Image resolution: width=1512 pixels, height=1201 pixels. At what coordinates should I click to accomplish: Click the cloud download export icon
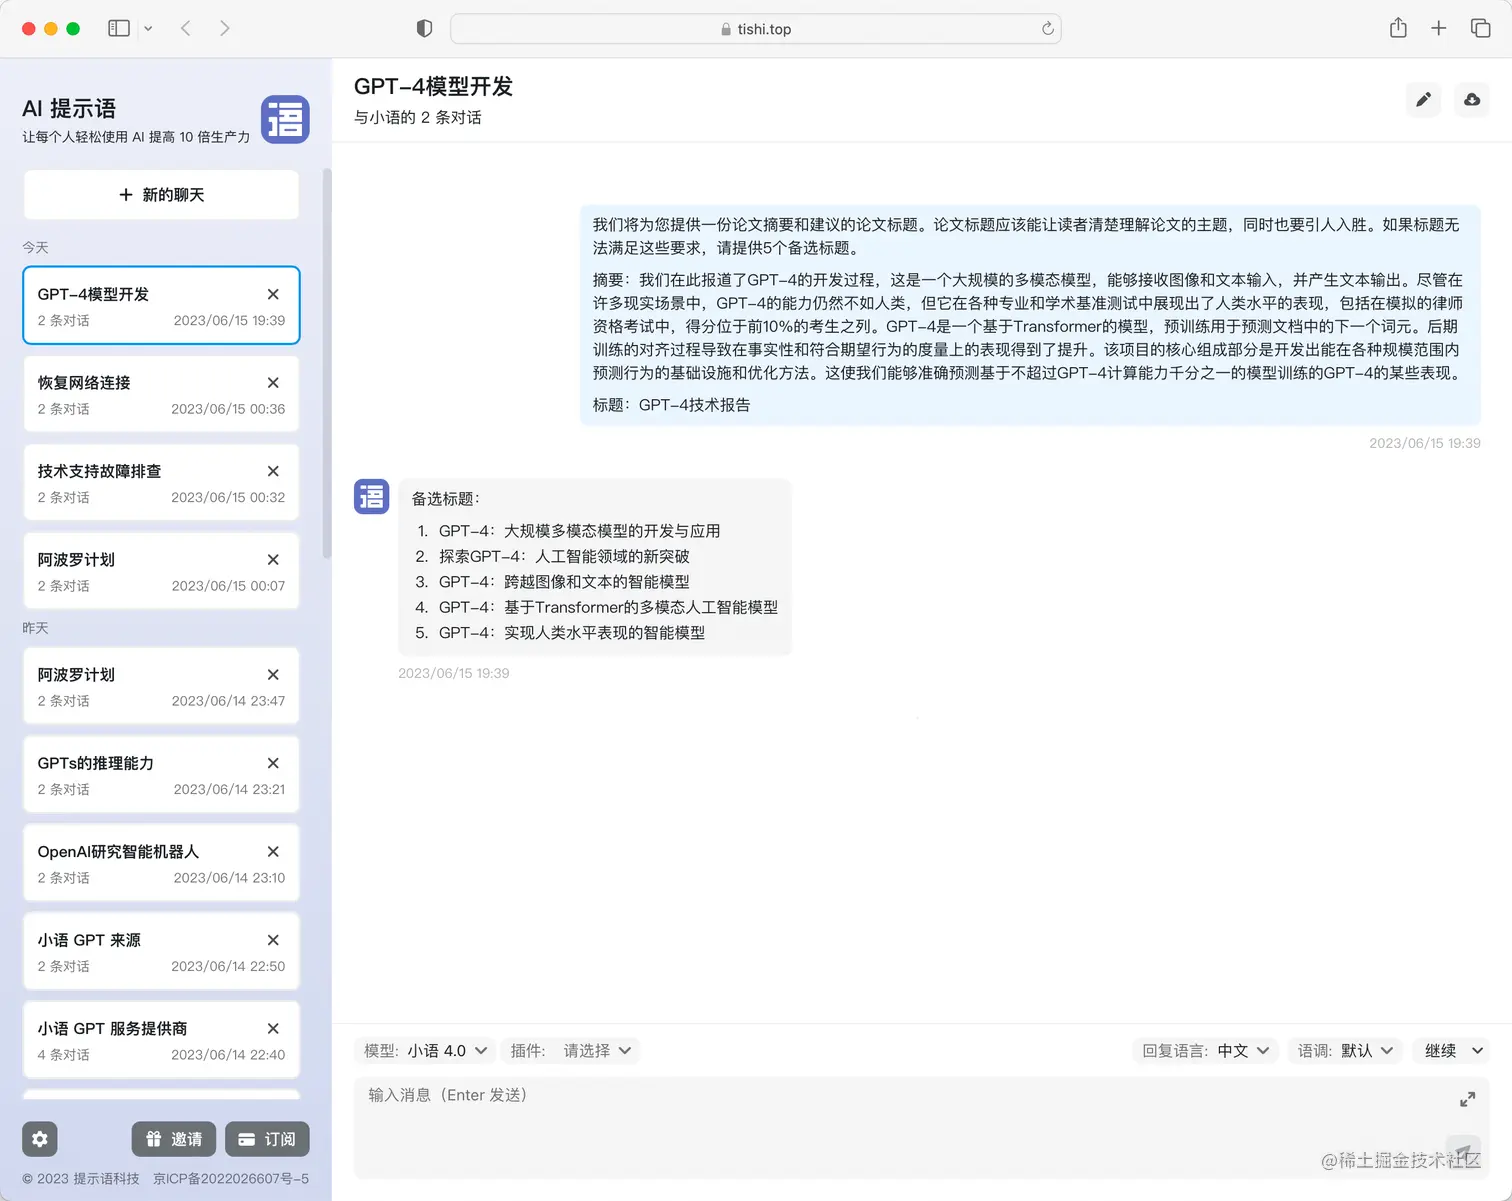[1472, 99]
